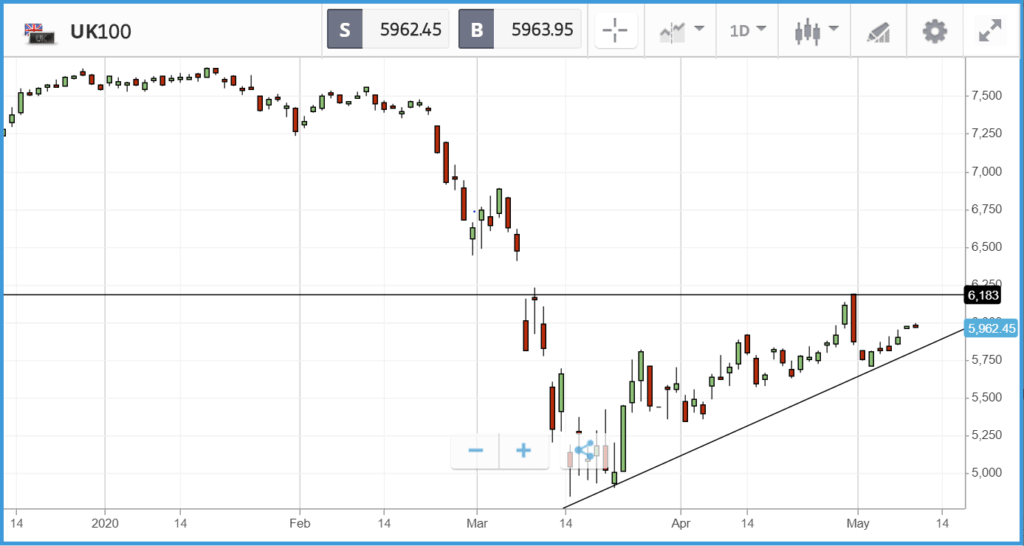1024x546 pixels.
Task: Click the UK100 instrument name
Action: coord(101,31)
